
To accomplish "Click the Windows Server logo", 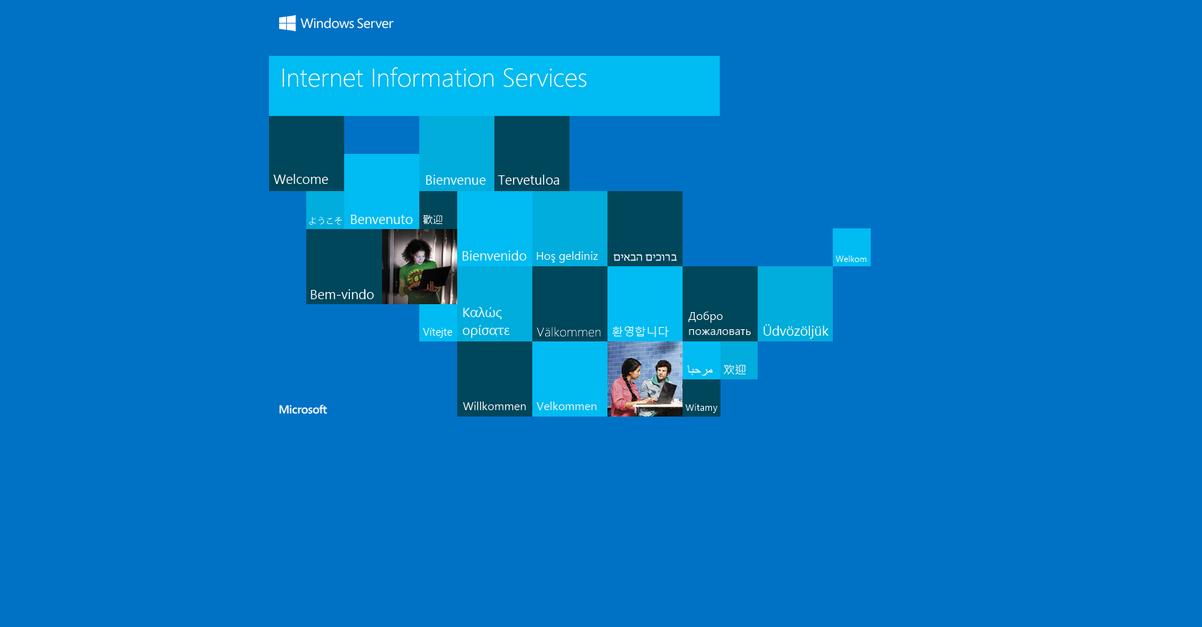I will point(336,23).
